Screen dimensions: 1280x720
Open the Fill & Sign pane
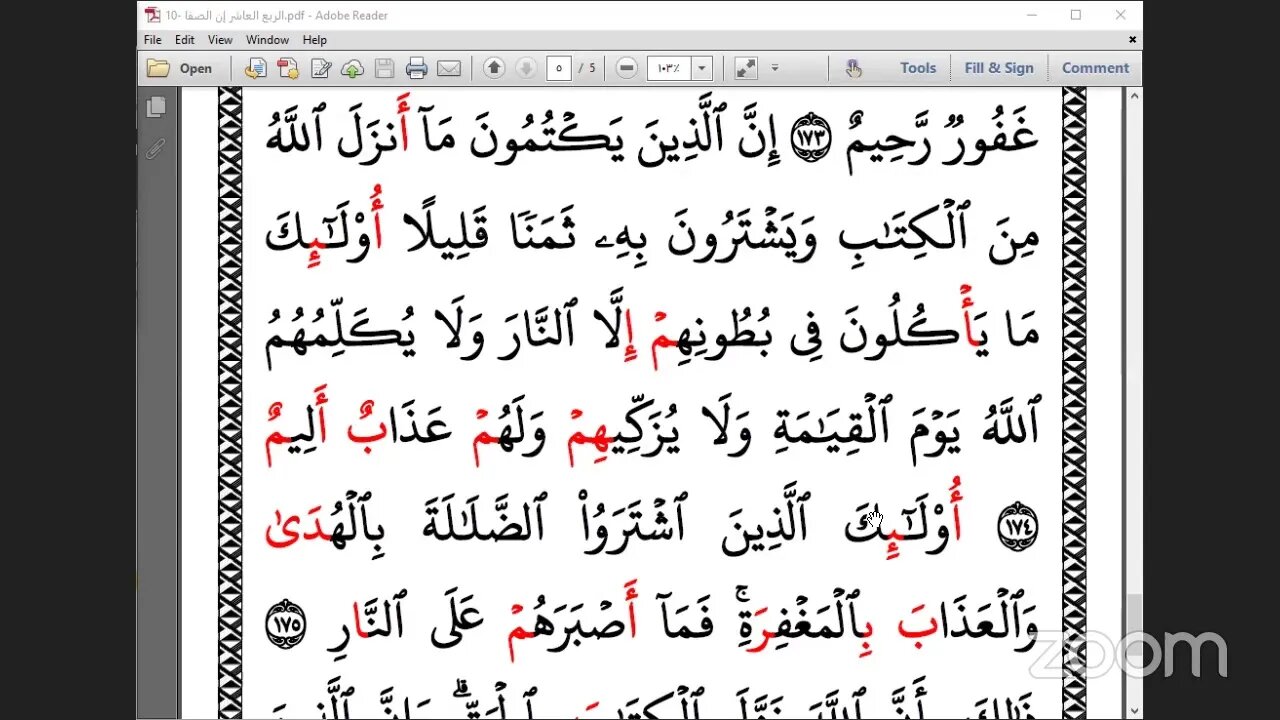(999, 68)
